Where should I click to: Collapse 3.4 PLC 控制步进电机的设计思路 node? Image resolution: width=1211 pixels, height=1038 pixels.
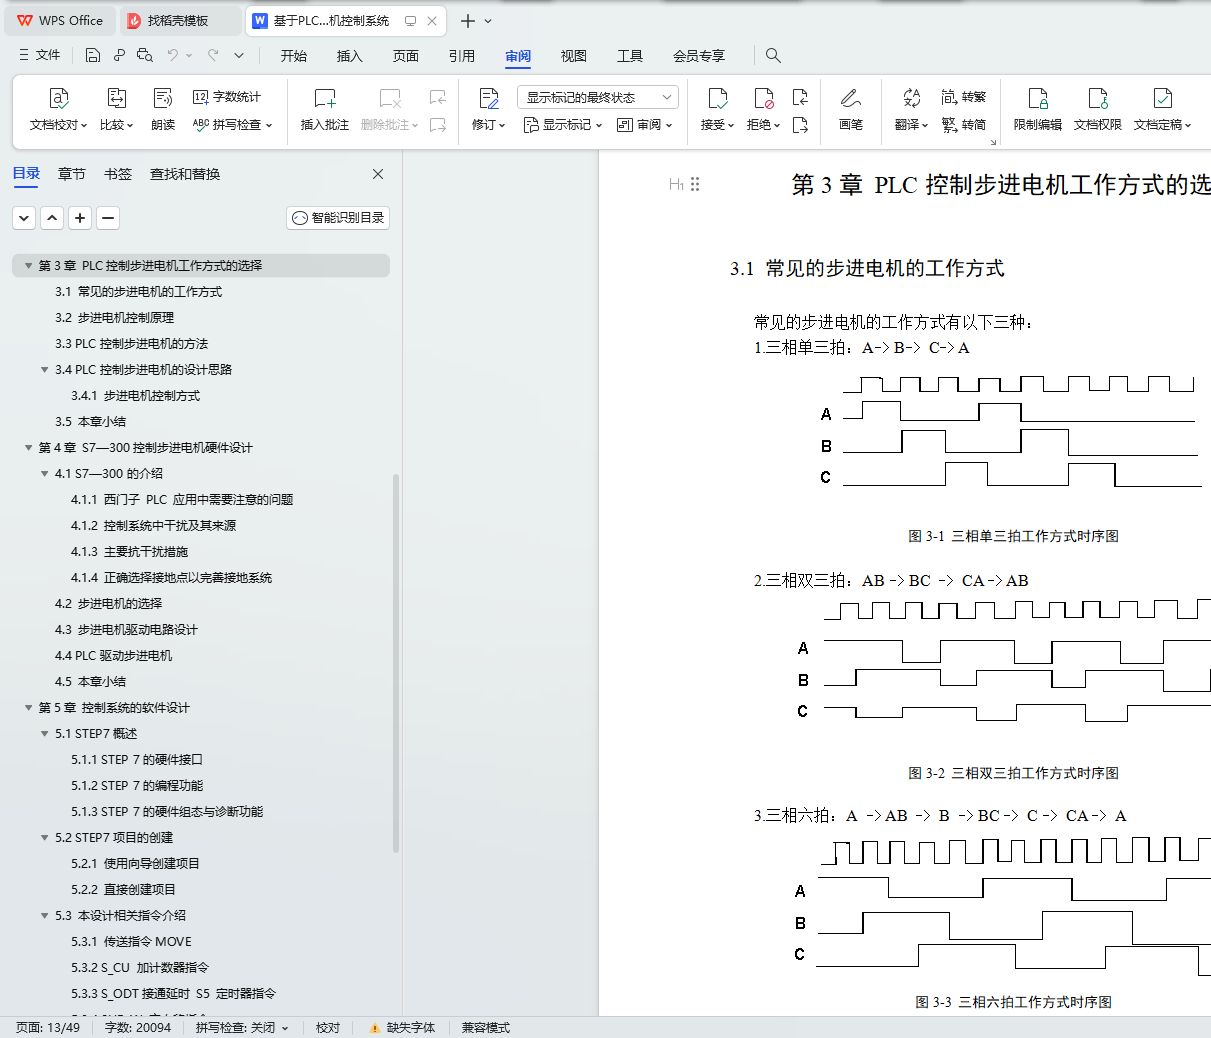coord(44,370)
